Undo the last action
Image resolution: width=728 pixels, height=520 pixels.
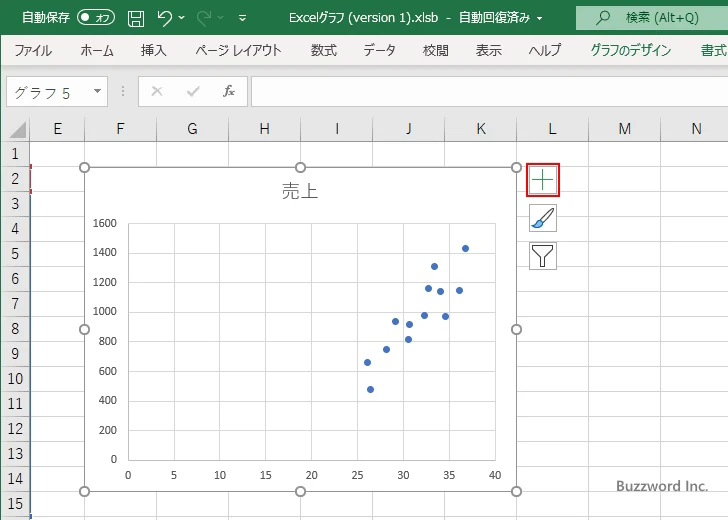pyautogui.click(x=164, y=18)
